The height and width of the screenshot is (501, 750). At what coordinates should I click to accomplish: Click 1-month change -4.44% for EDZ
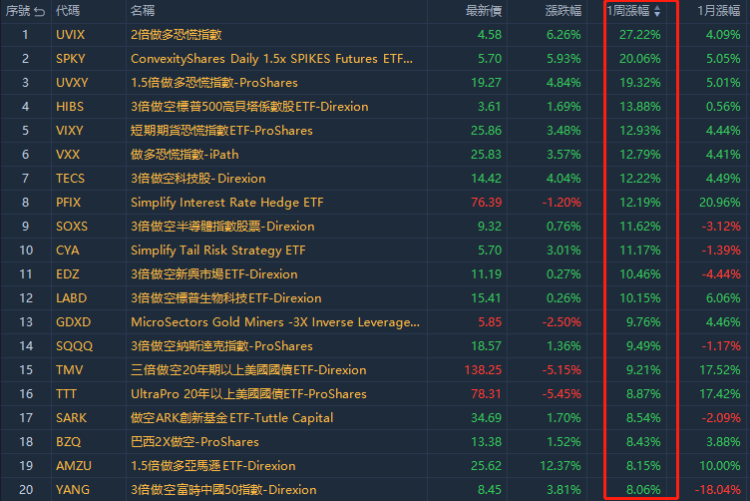click(x=721, y=274)
